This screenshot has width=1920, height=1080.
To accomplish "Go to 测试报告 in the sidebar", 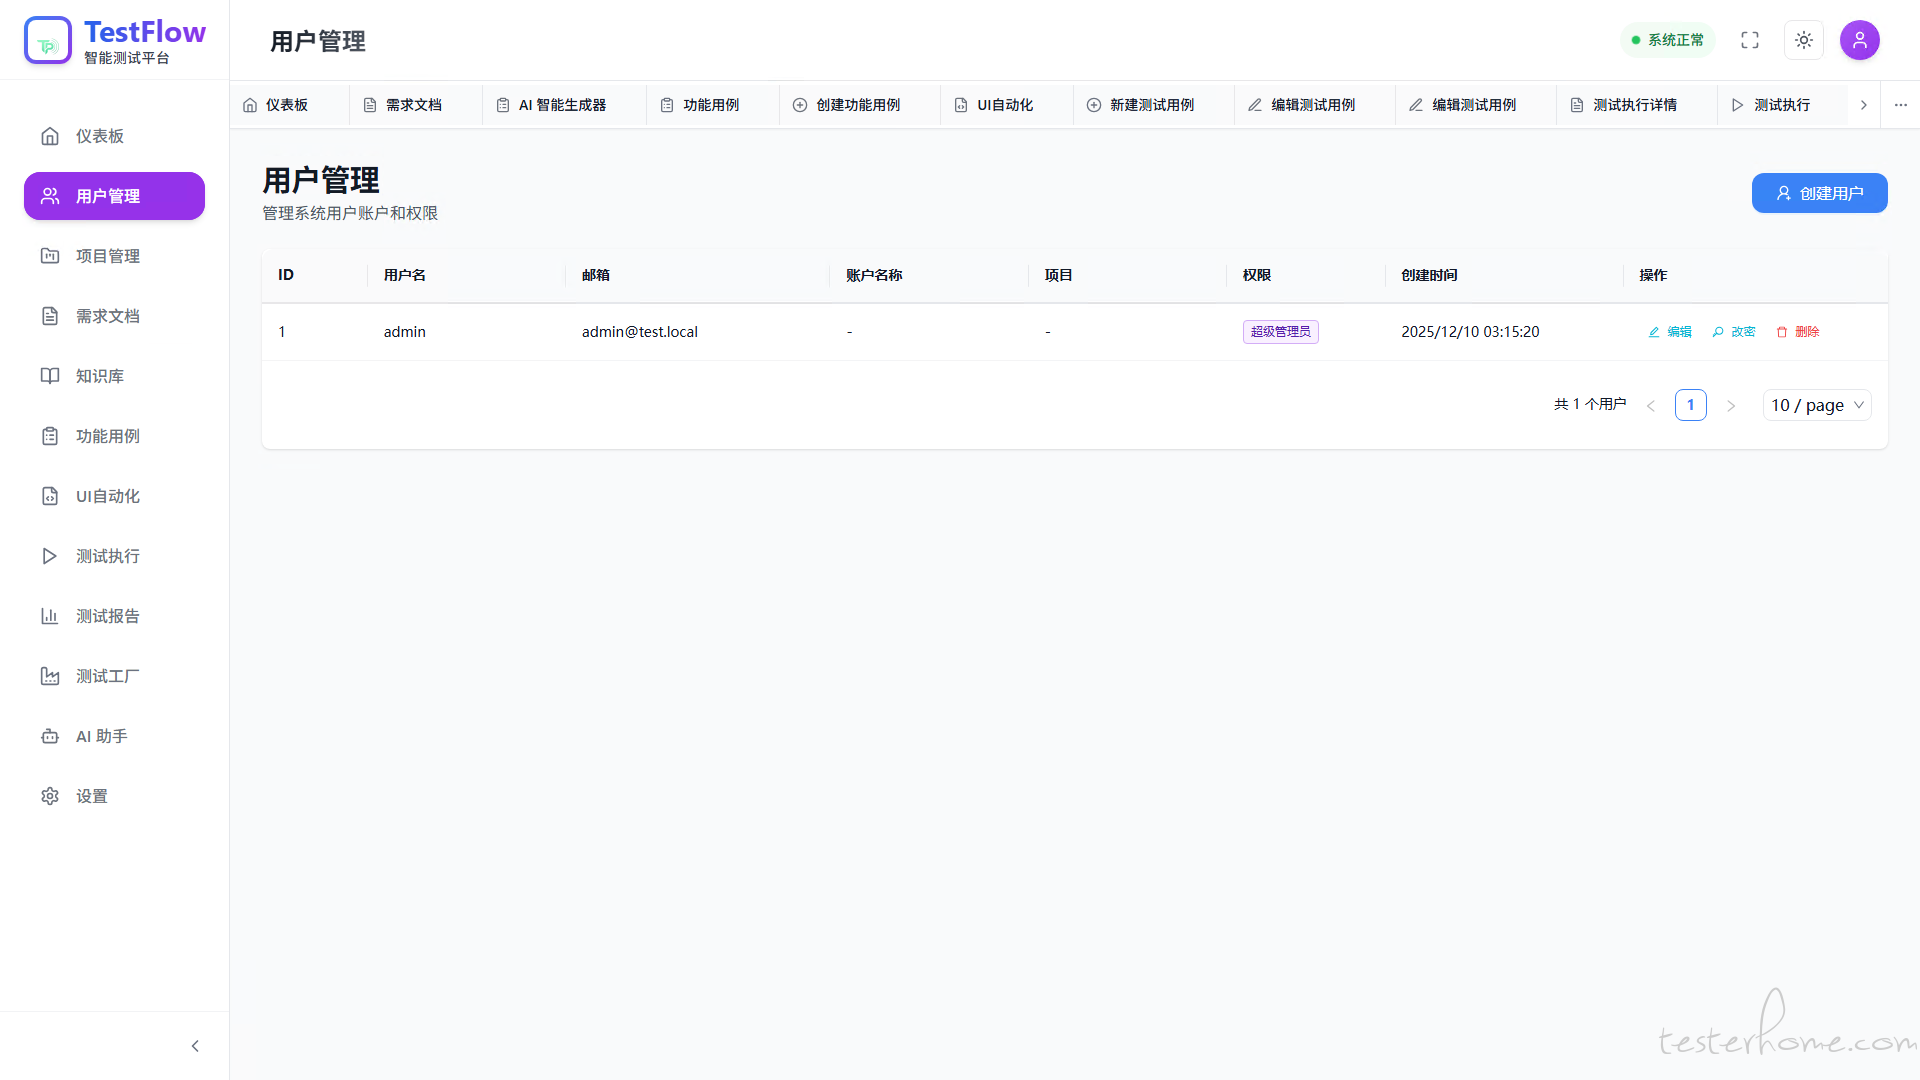I will pos(107,616).
